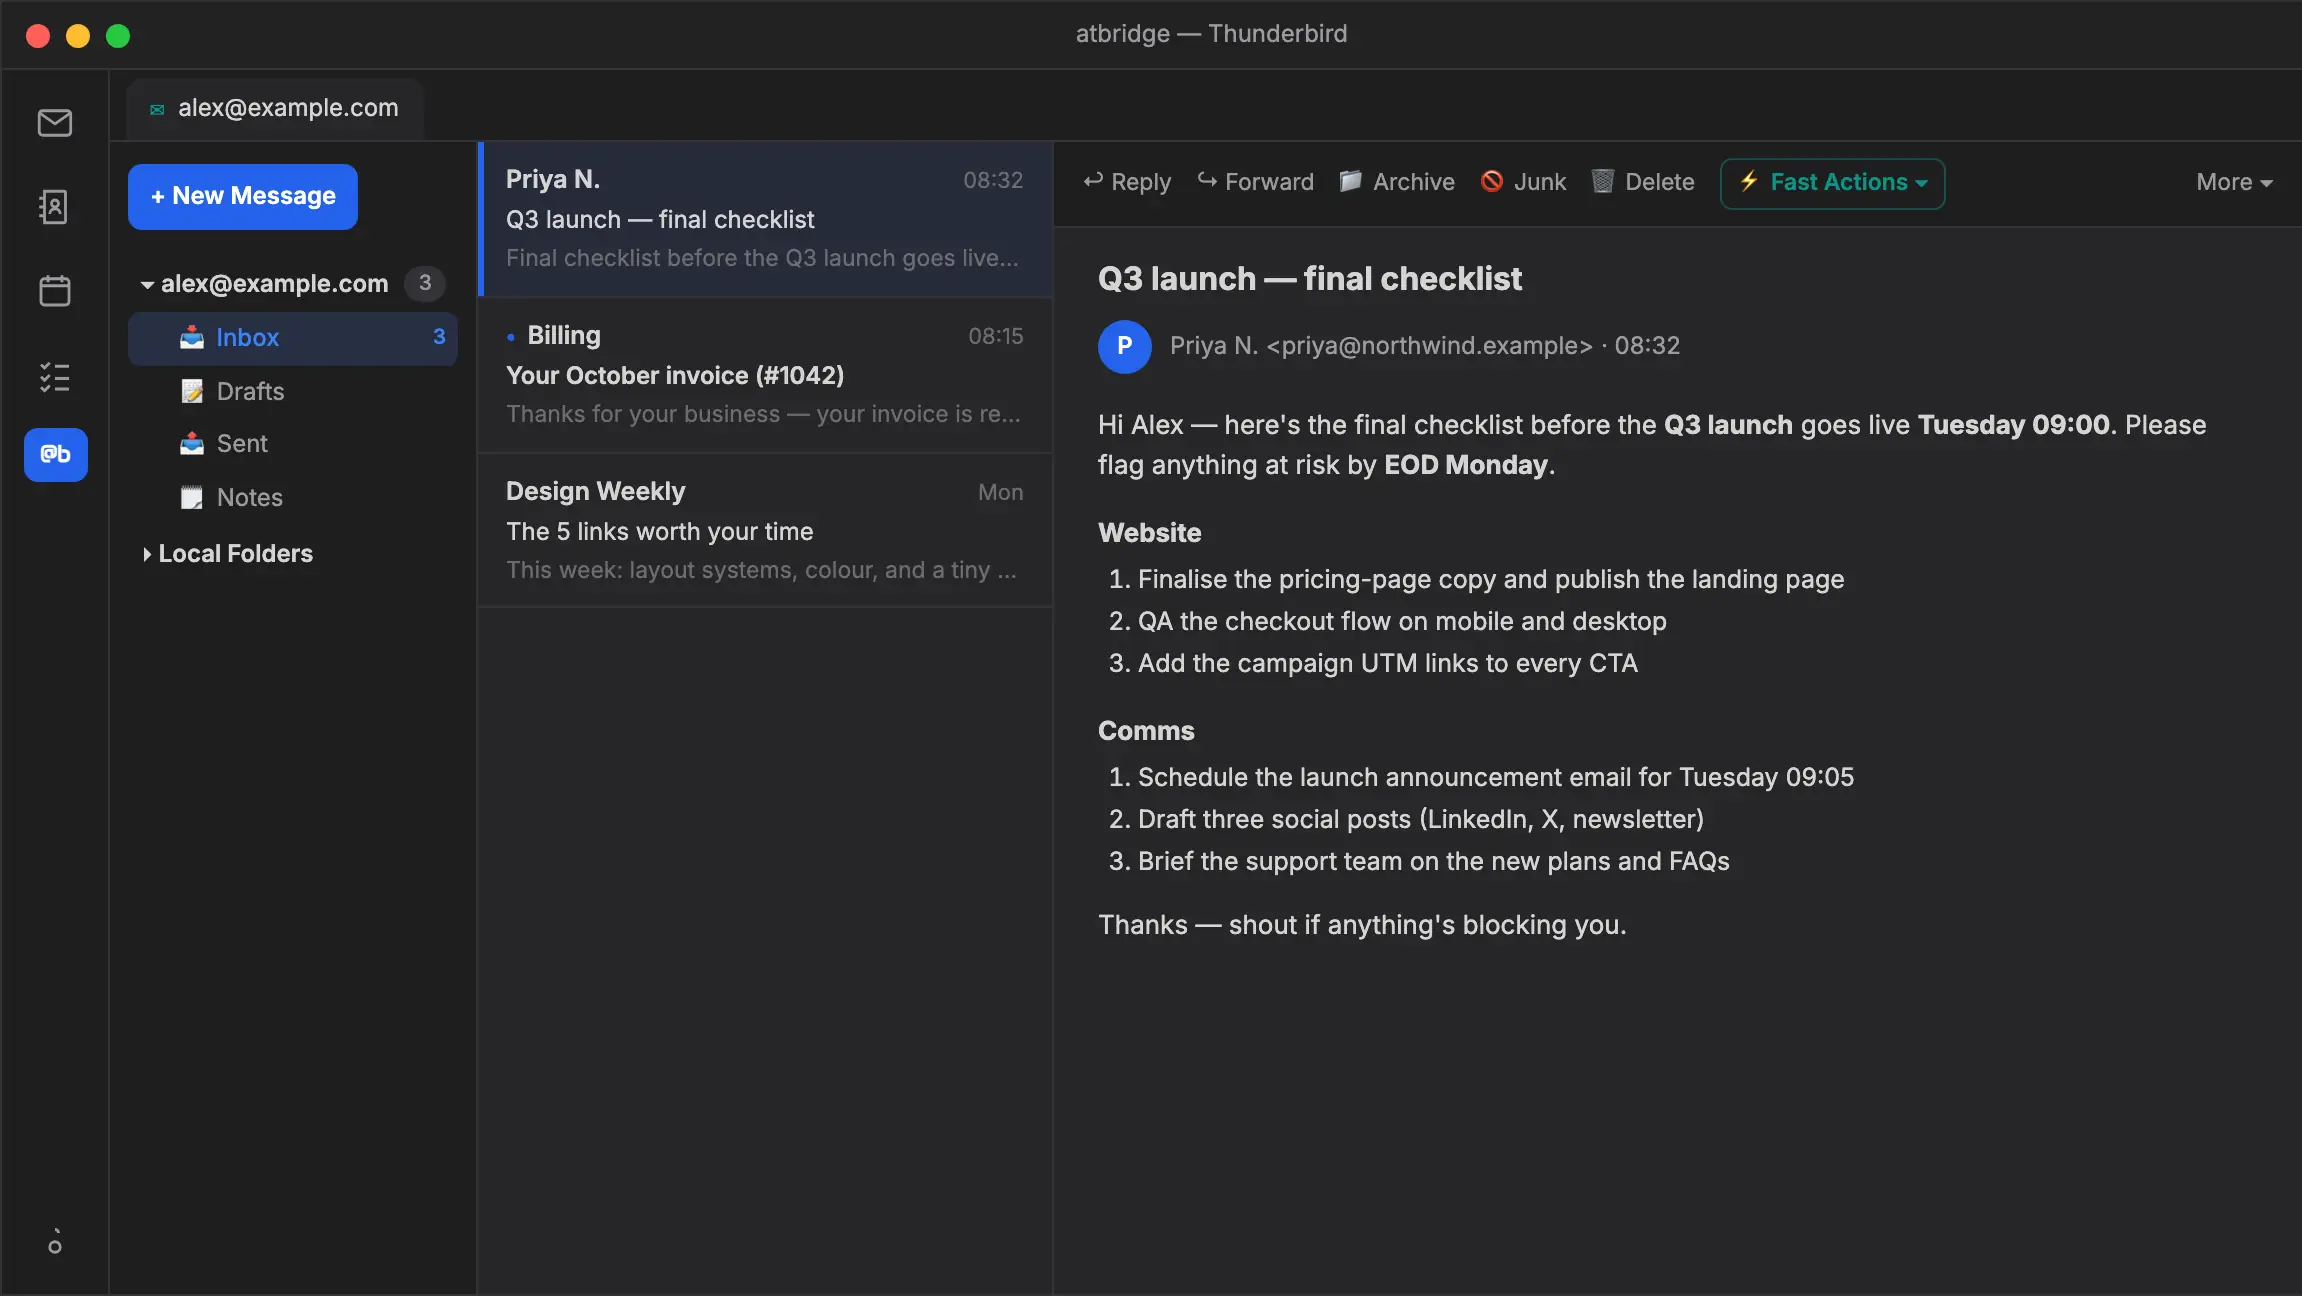Image resolution: width=2304 pixels, height=1296 pixels.
Task: Click the sender address priya@northwind.example
Action: point(1429,346)
